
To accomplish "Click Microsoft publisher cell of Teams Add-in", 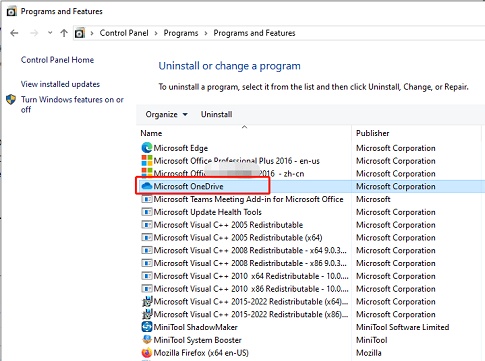I will [x=373, y=199].
